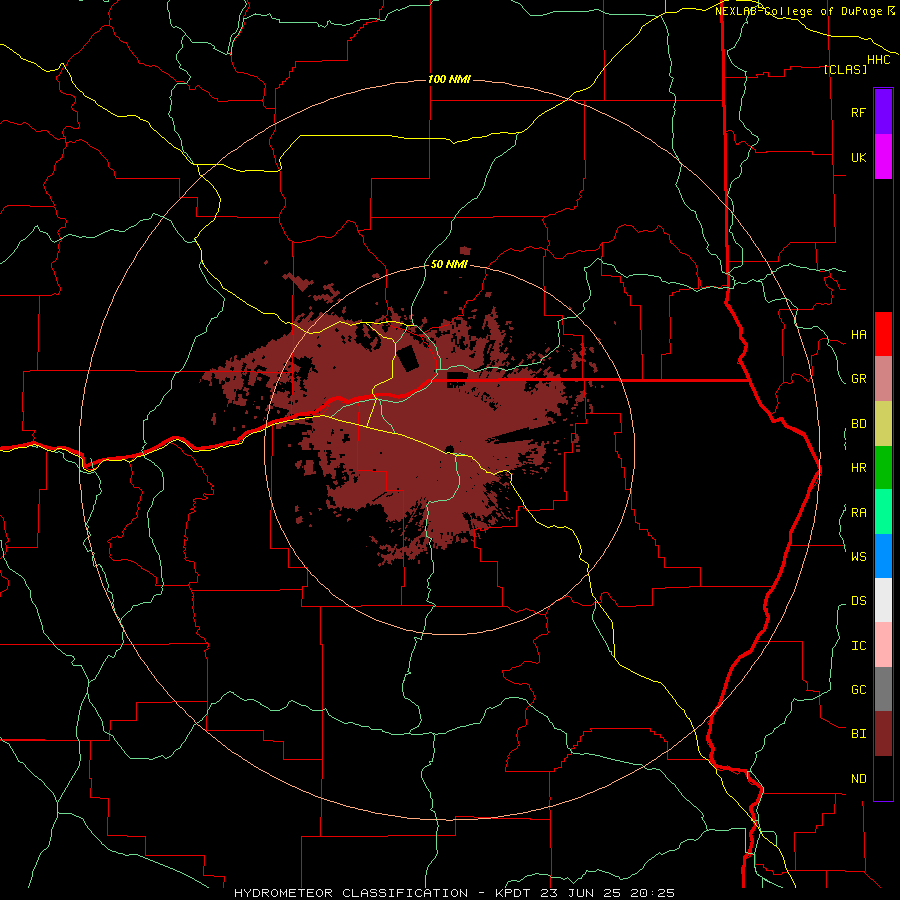Click the [CLAS] units label
Screen dimensions: 900x900
[x=845, y=69]
